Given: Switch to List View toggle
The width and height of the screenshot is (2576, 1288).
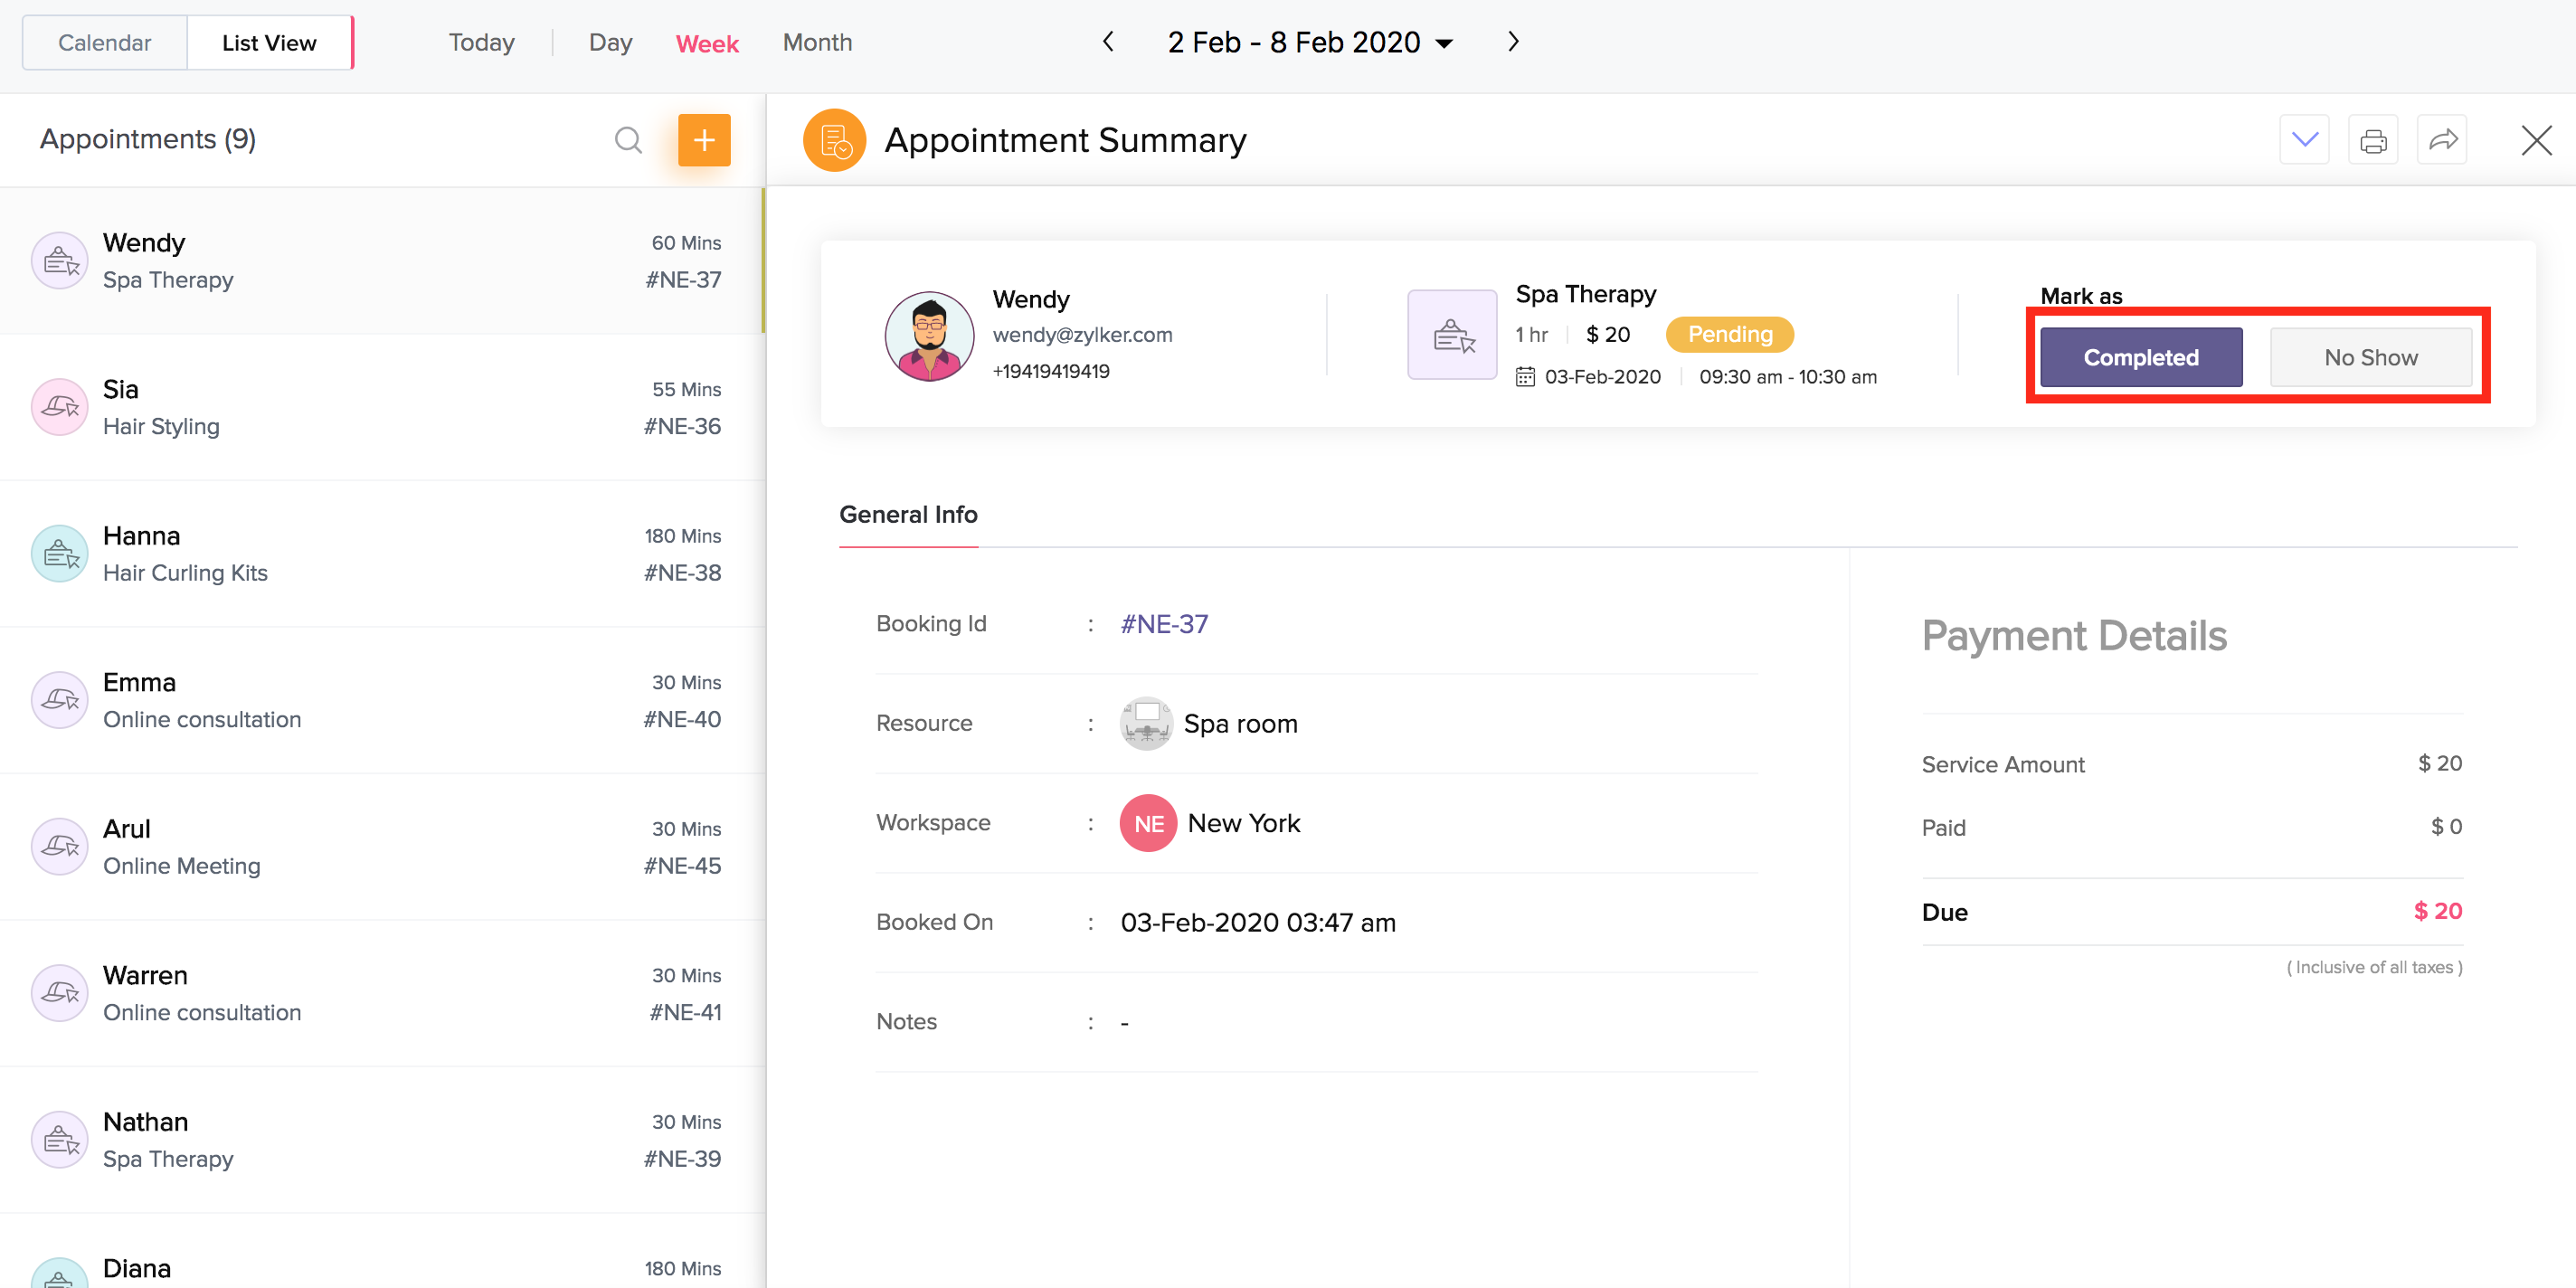Looking at the screenshot, I should (269, 43).
